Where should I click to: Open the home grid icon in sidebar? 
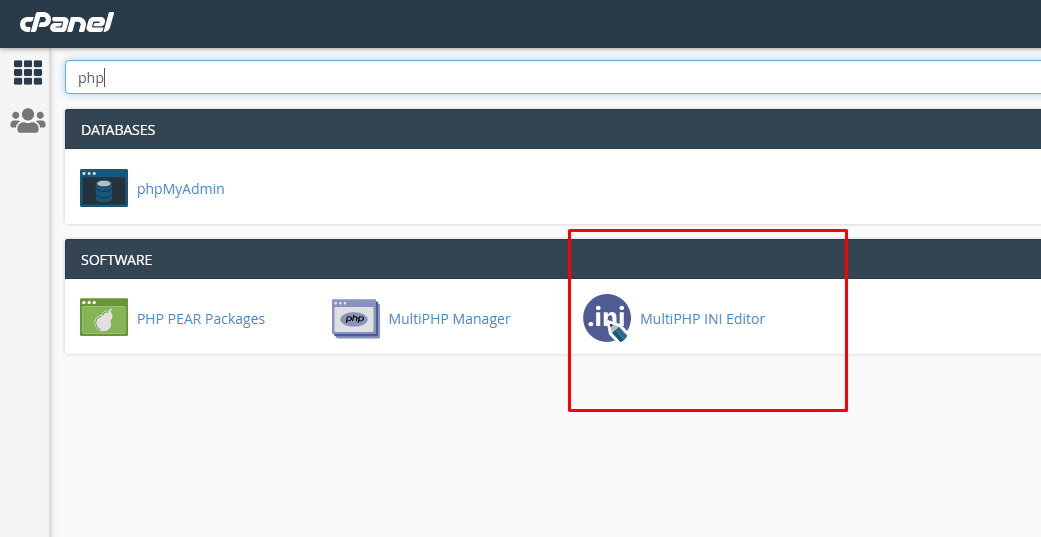[x=28, y=72]
